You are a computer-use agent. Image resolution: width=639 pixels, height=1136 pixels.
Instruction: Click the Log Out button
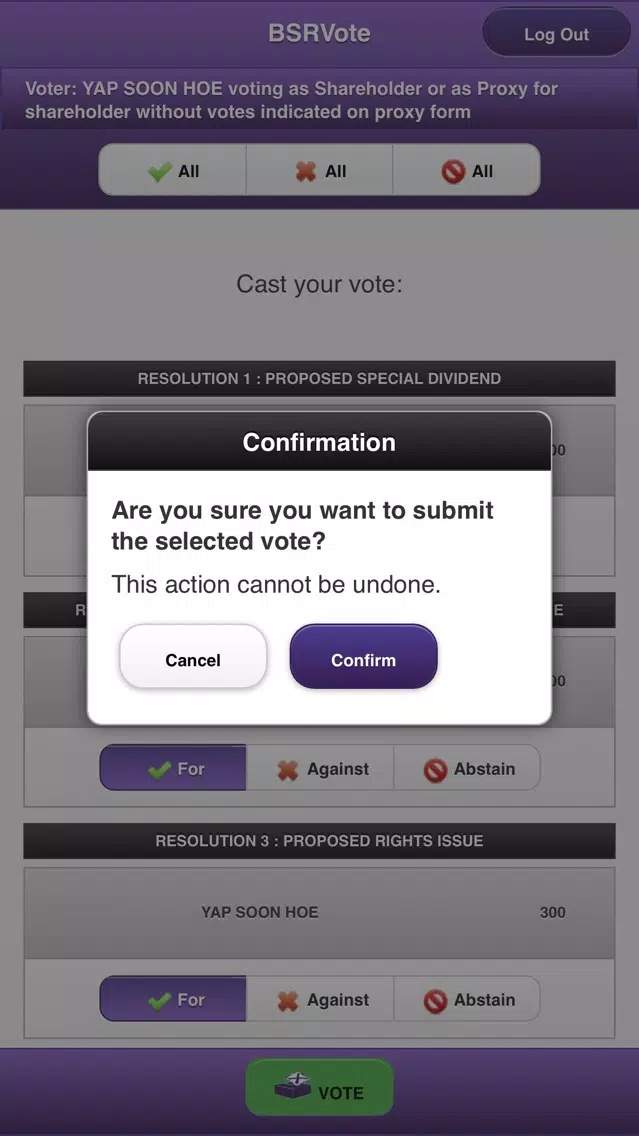[556, 33]
